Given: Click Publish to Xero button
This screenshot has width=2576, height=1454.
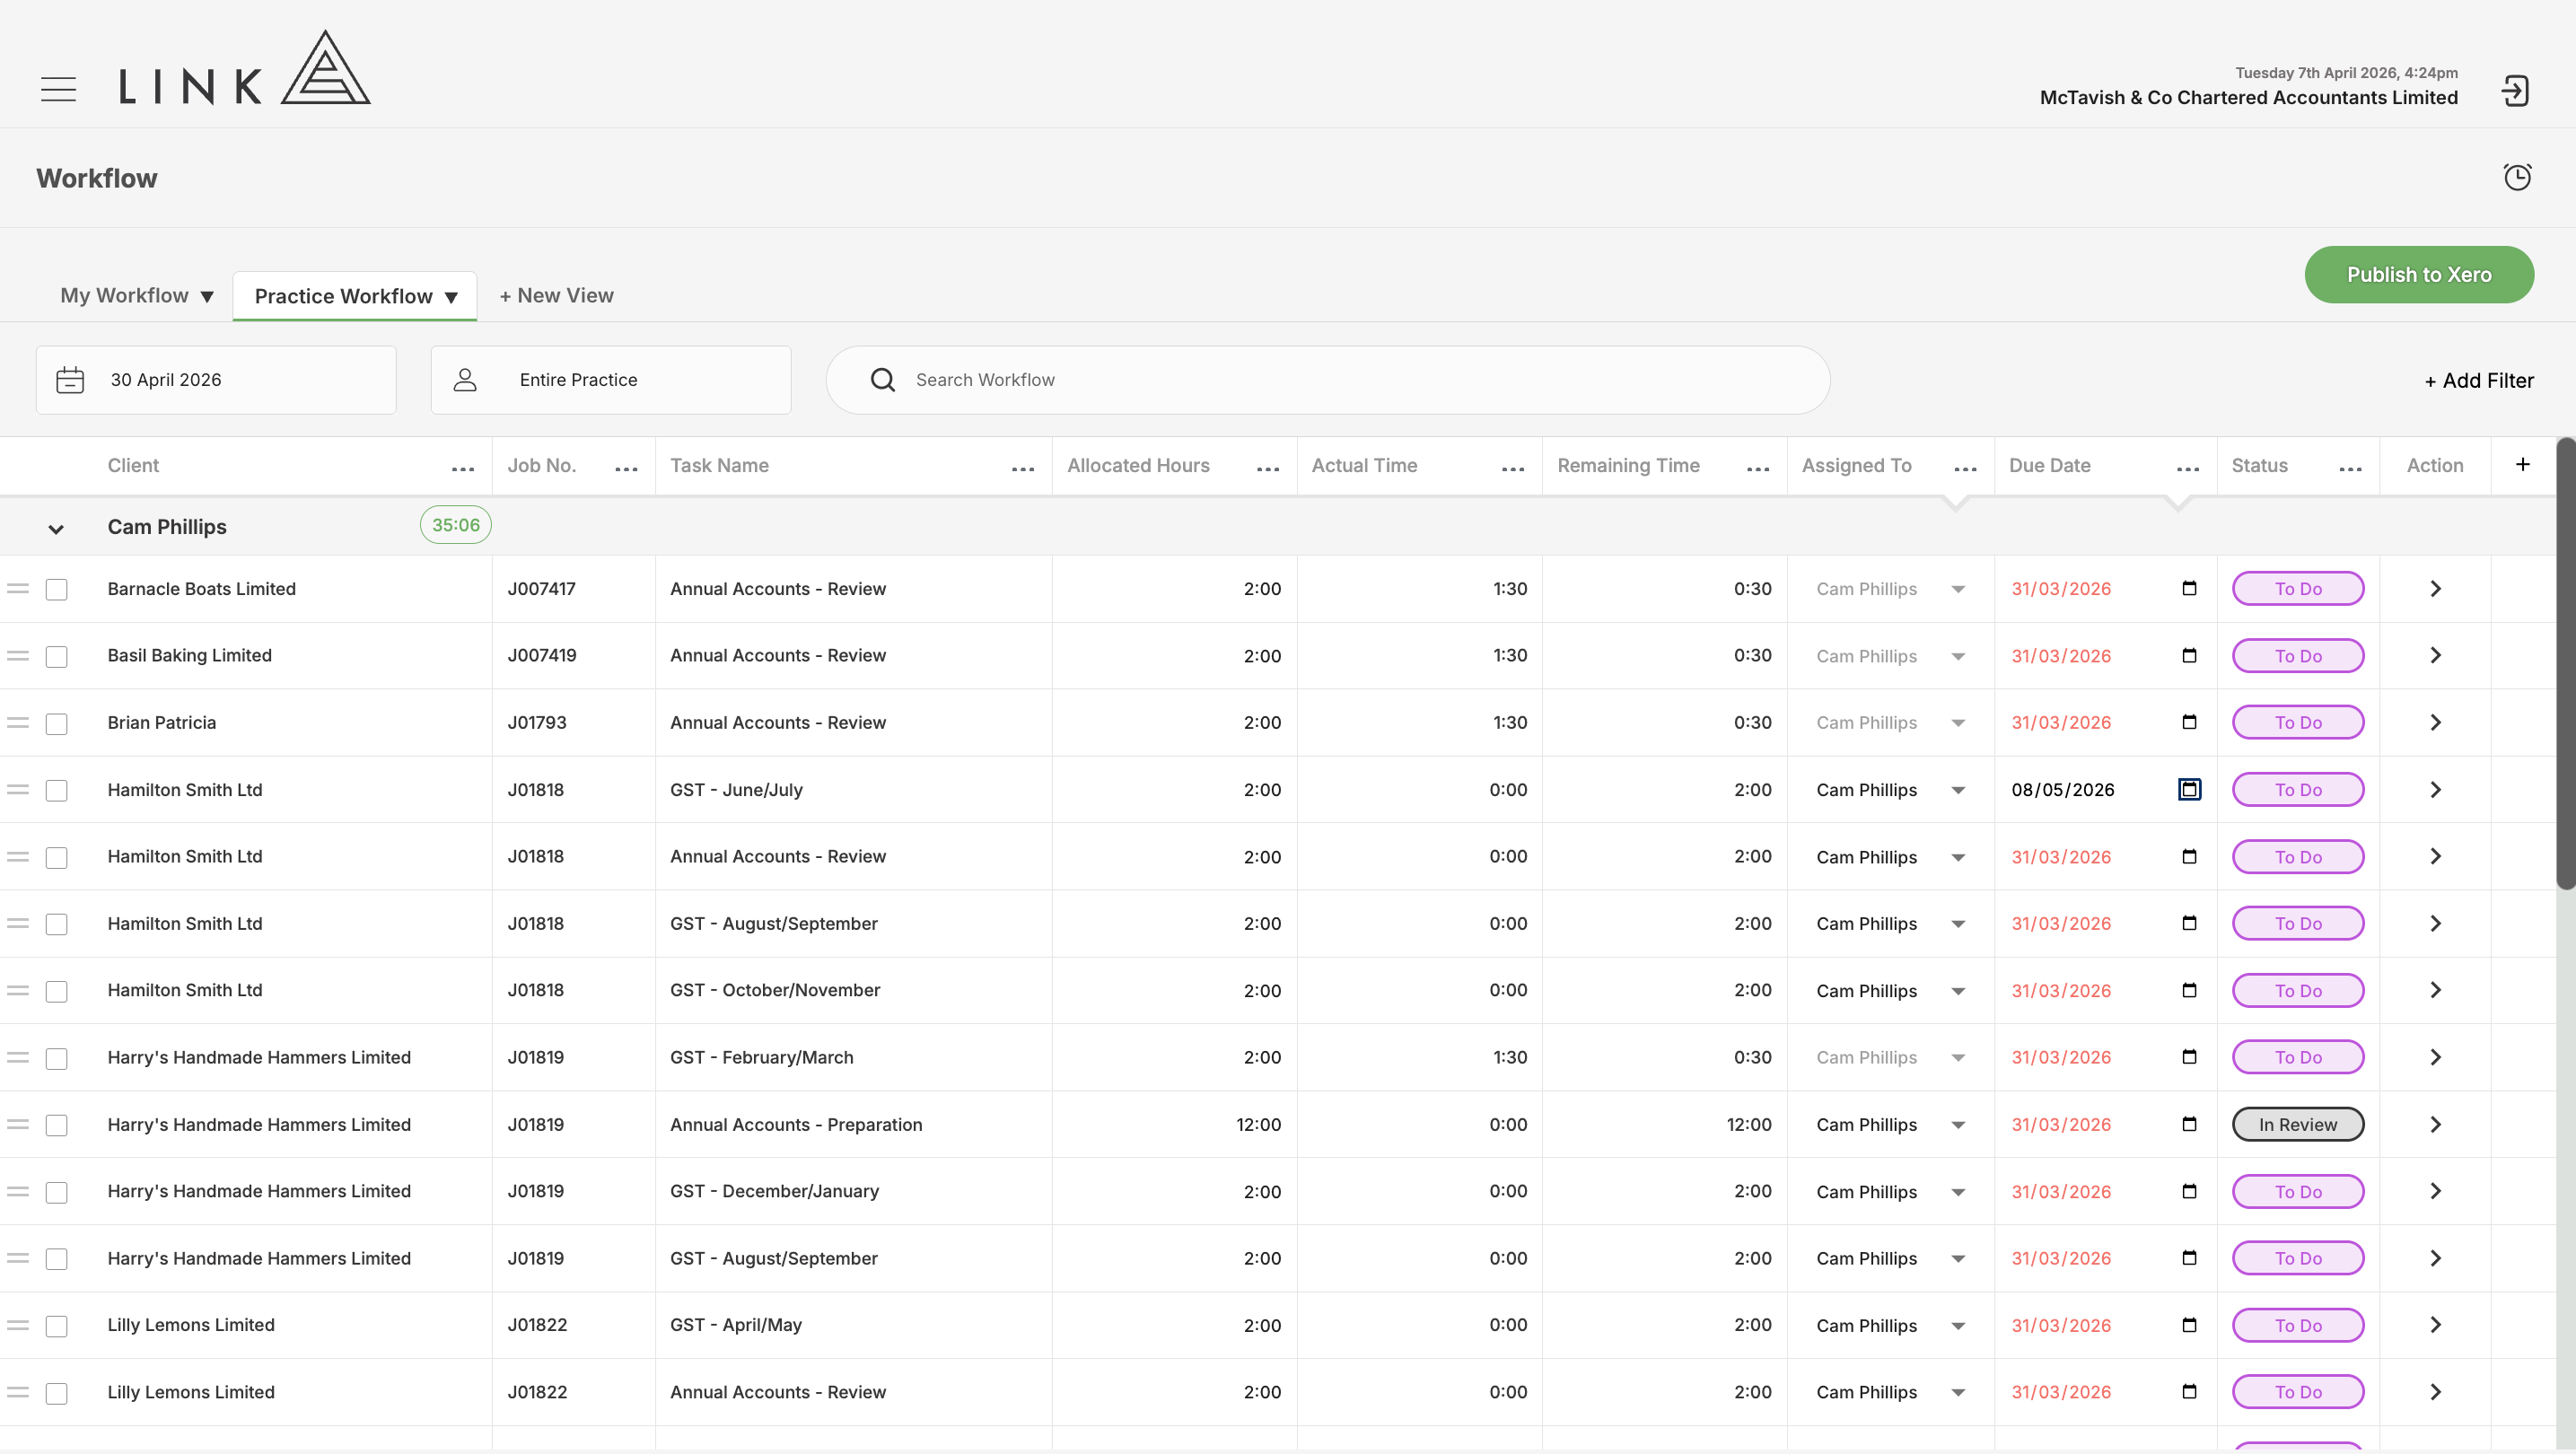Looking at the screenshot, I should point(2419,275).
